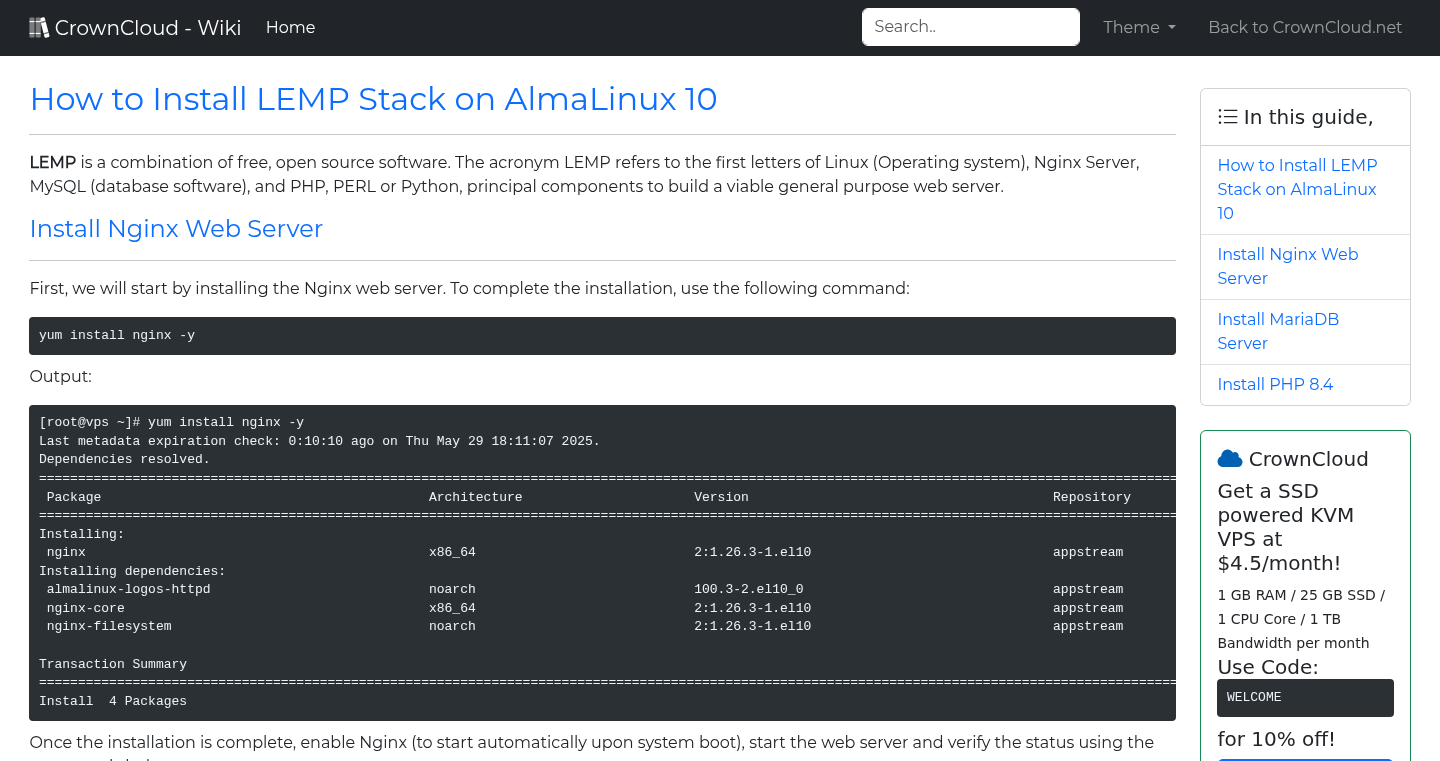Select the 'Install Nginx Web Server' section heading

pos(176,229)
